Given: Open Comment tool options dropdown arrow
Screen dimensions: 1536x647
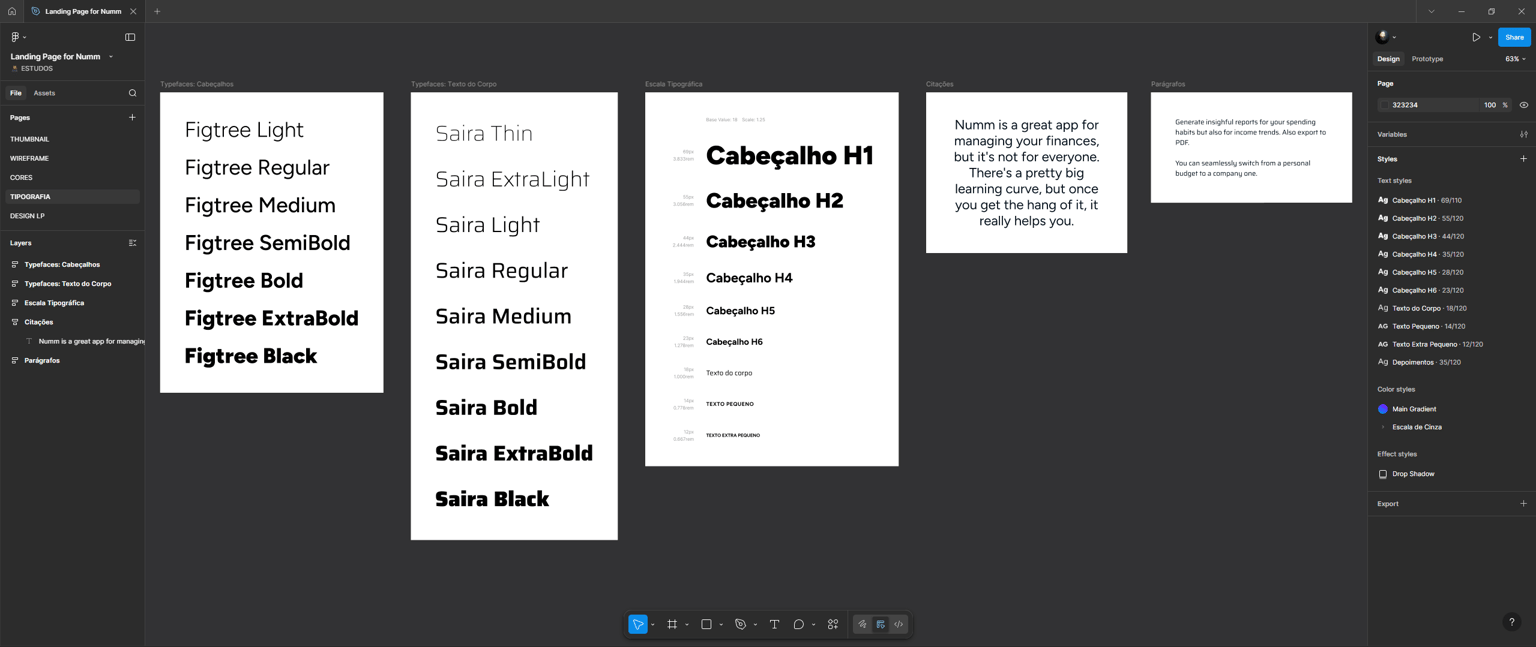Looking at the screenshot, I should [x=813, y=625].
